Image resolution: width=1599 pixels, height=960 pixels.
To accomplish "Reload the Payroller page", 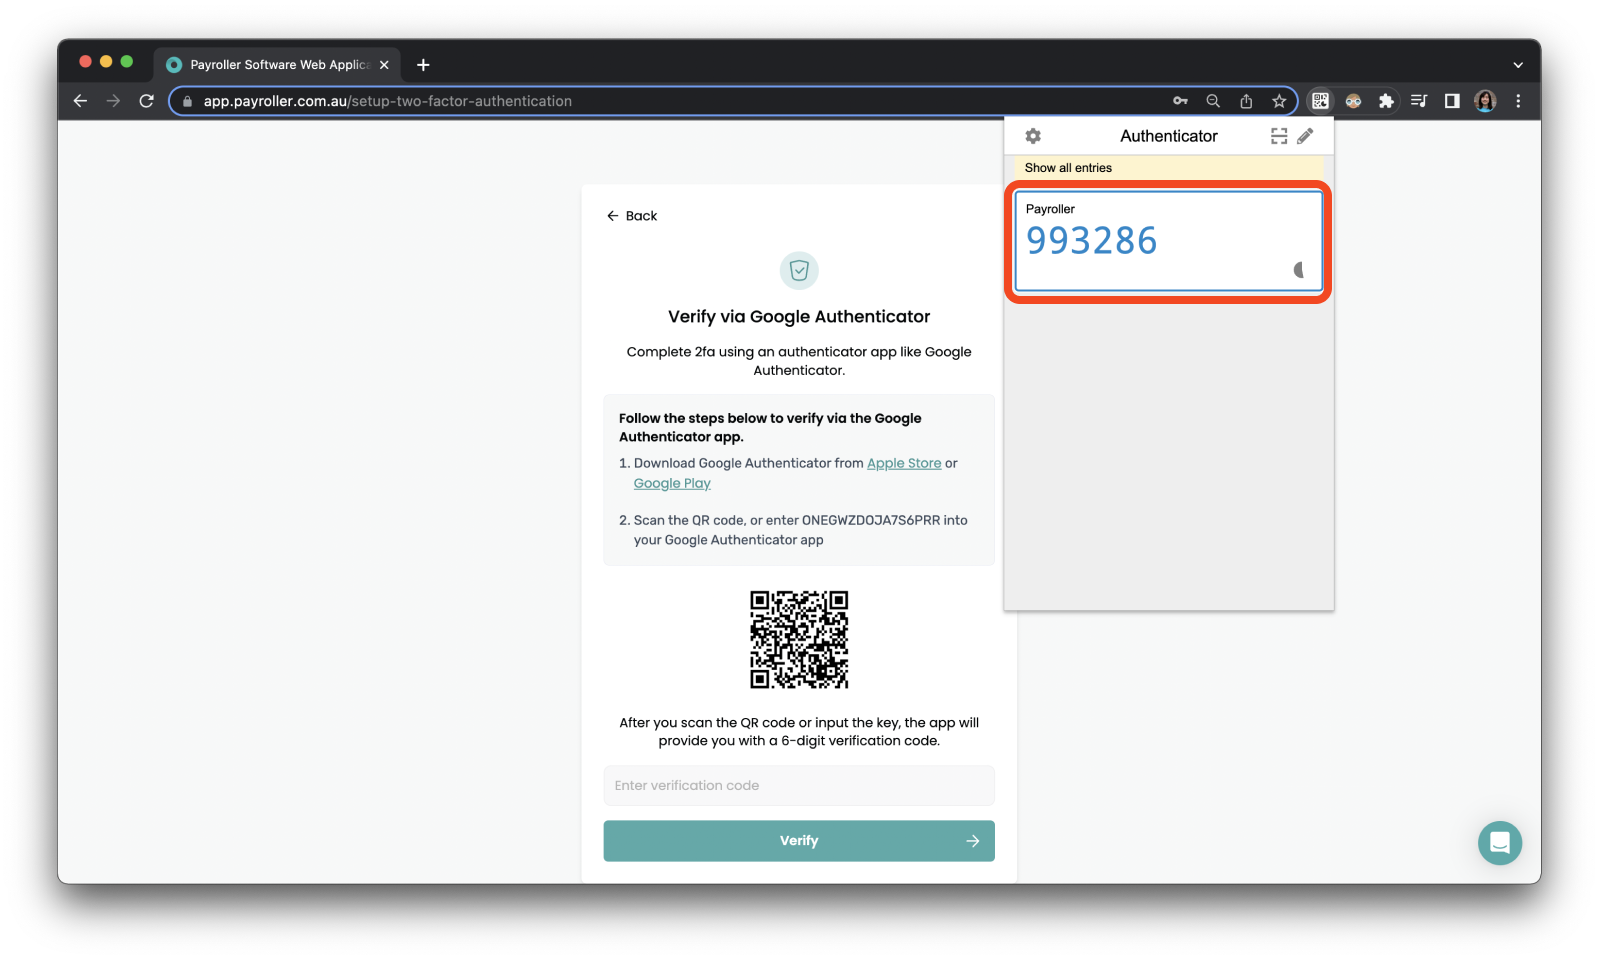I will point(146,101).
